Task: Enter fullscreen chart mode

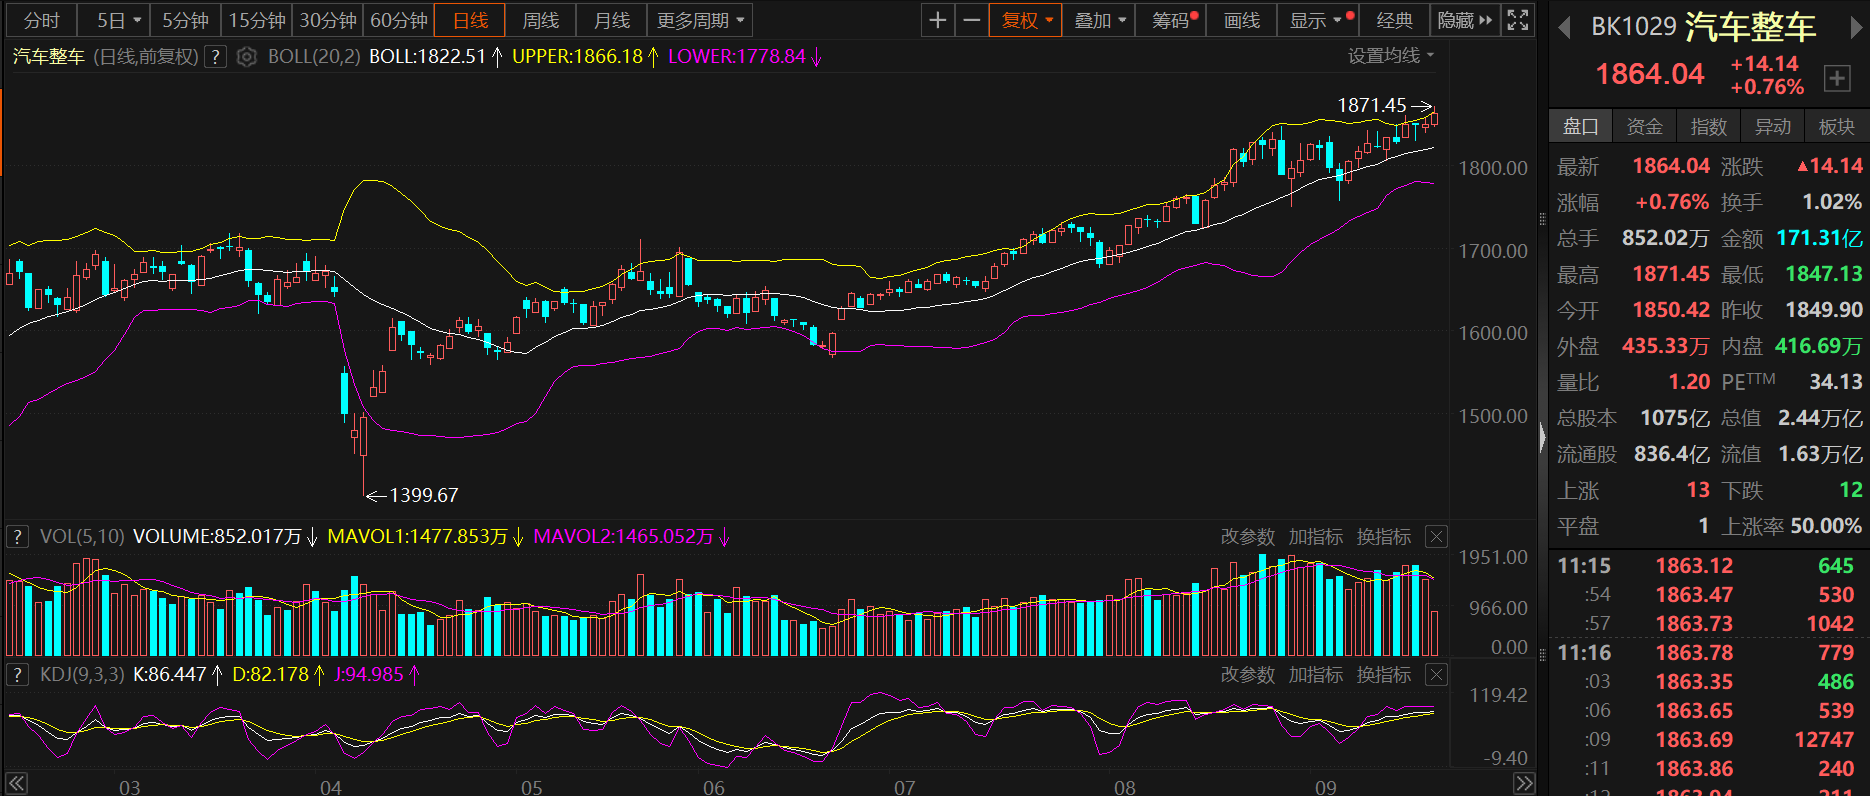Action: pos(1518,20)
